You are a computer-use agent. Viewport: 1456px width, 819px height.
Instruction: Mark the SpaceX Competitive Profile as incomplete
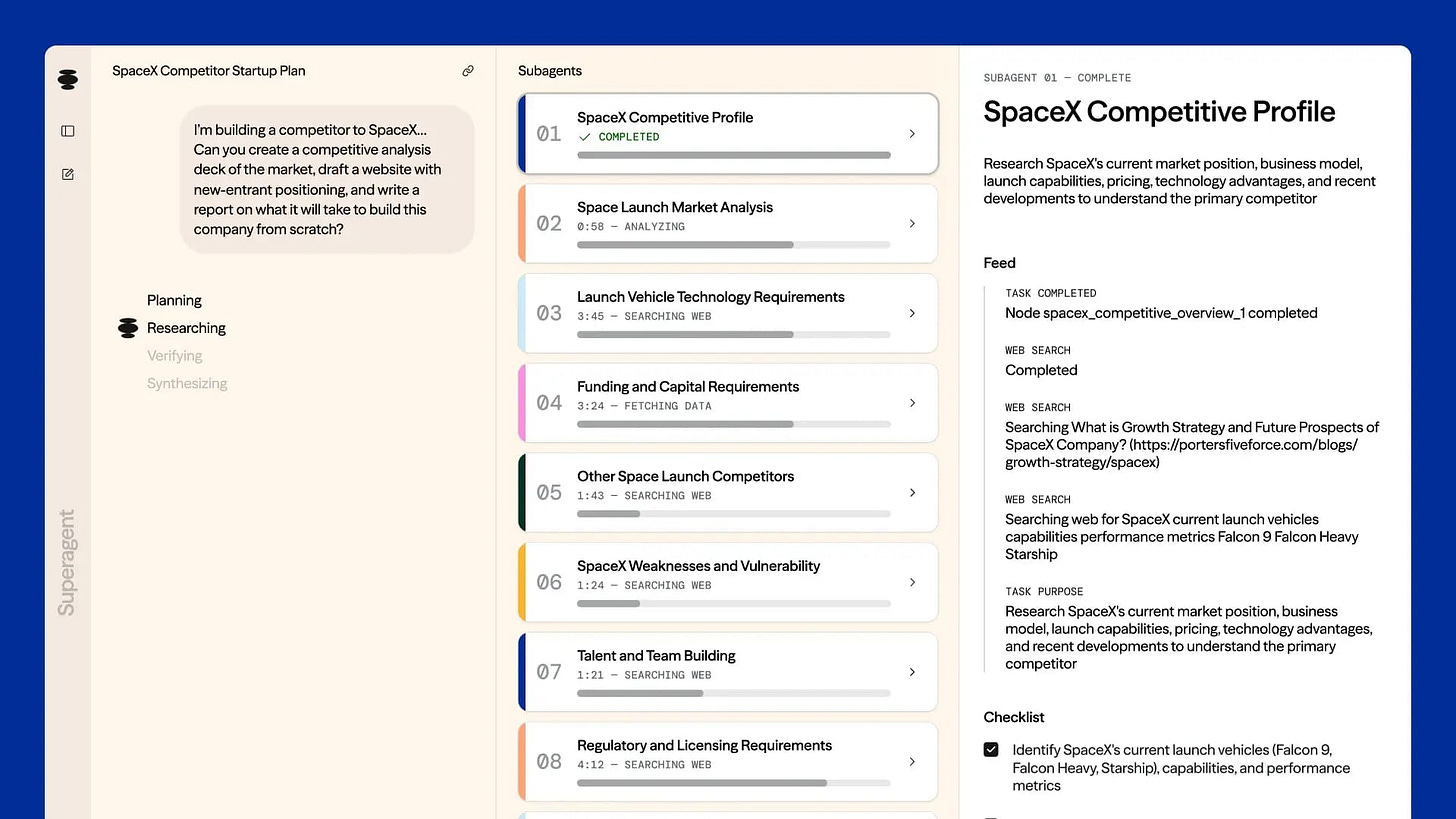(x=583, y=136)
